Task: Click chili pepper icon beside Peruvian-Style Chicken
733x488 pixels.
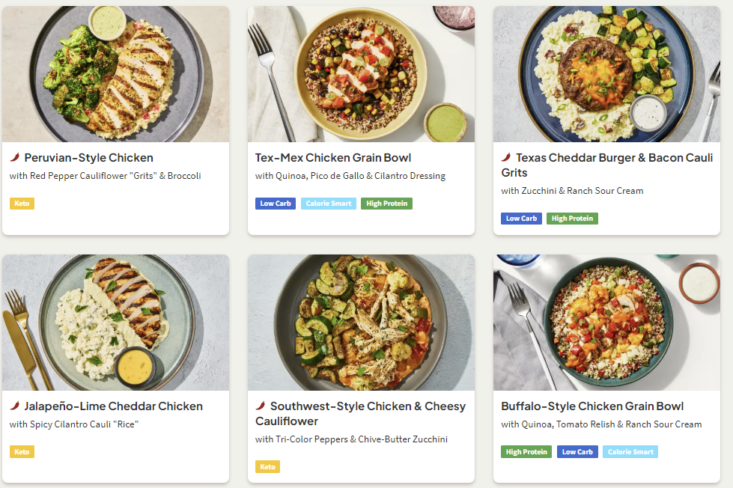Action: coord(15,158)
